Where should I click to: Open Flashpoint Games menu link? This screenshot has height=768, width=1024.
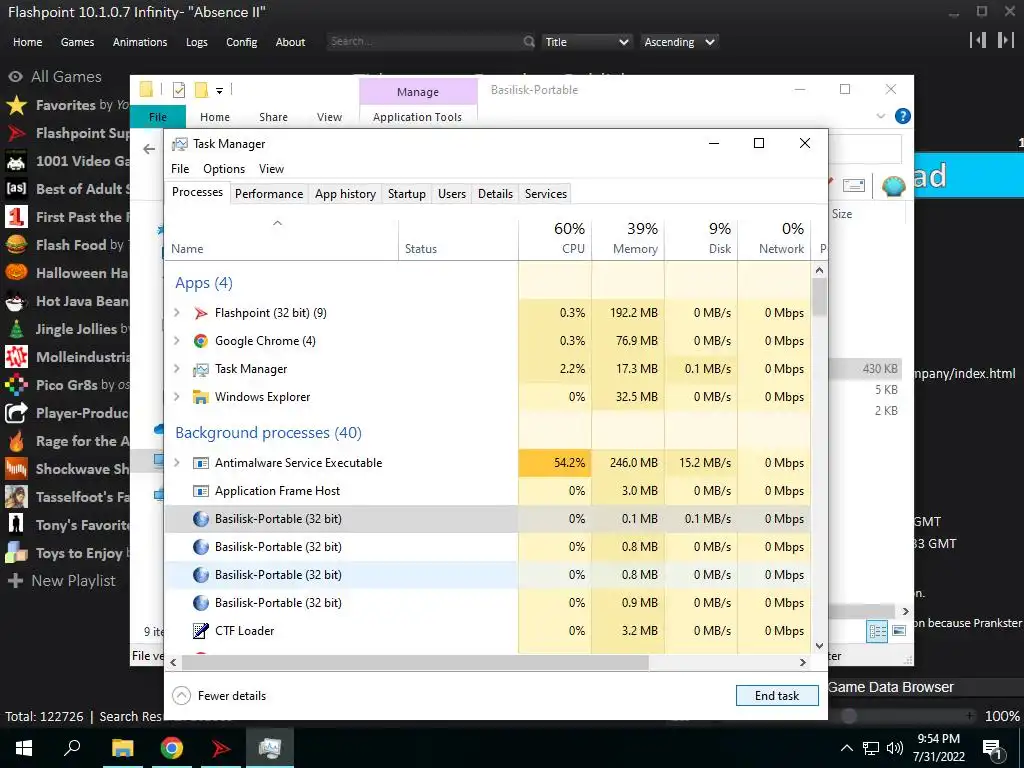click(x=78, y=42)
